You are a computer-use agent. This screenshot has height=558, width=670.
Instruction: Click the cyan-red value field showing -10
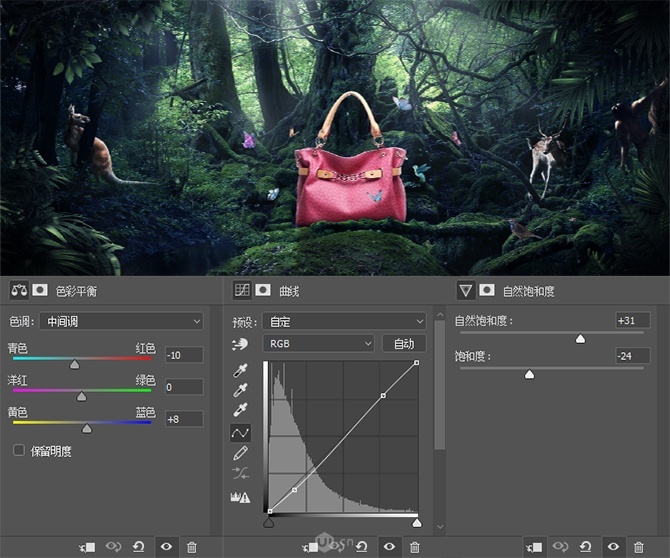pyautogui.click(x=184, y=355)
